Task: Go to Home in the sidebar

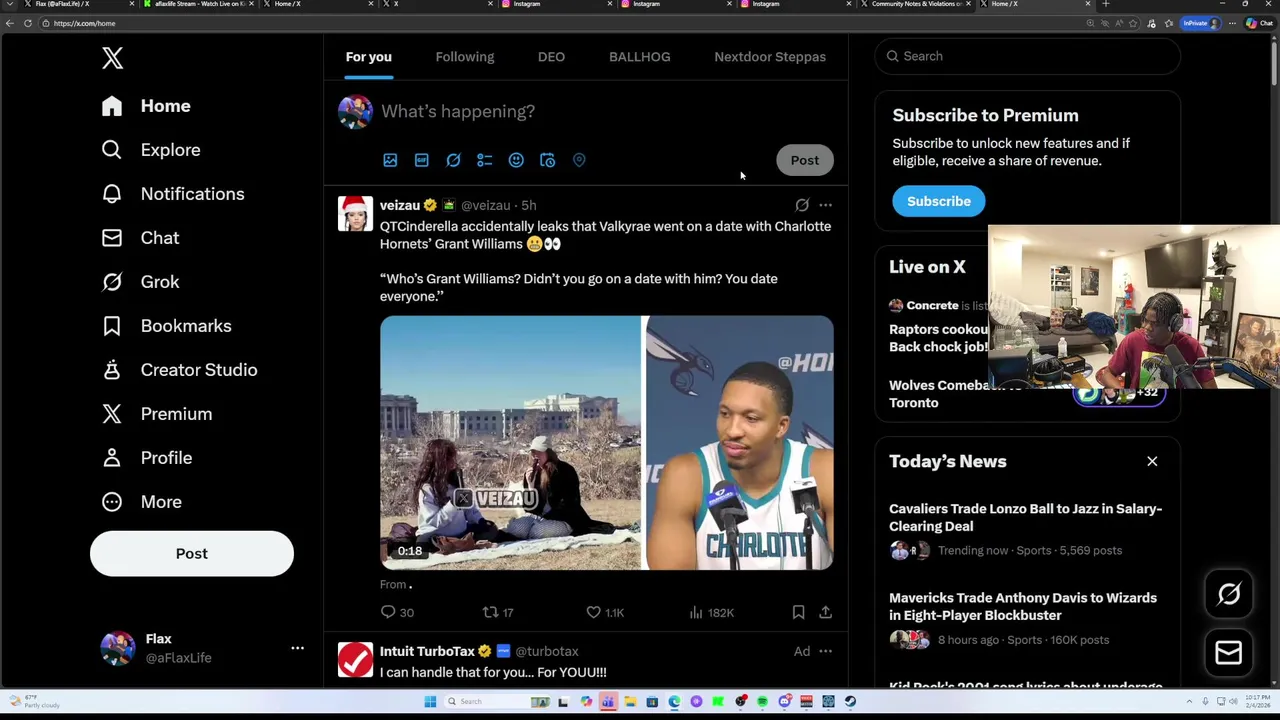Action: tap(146, 106)
